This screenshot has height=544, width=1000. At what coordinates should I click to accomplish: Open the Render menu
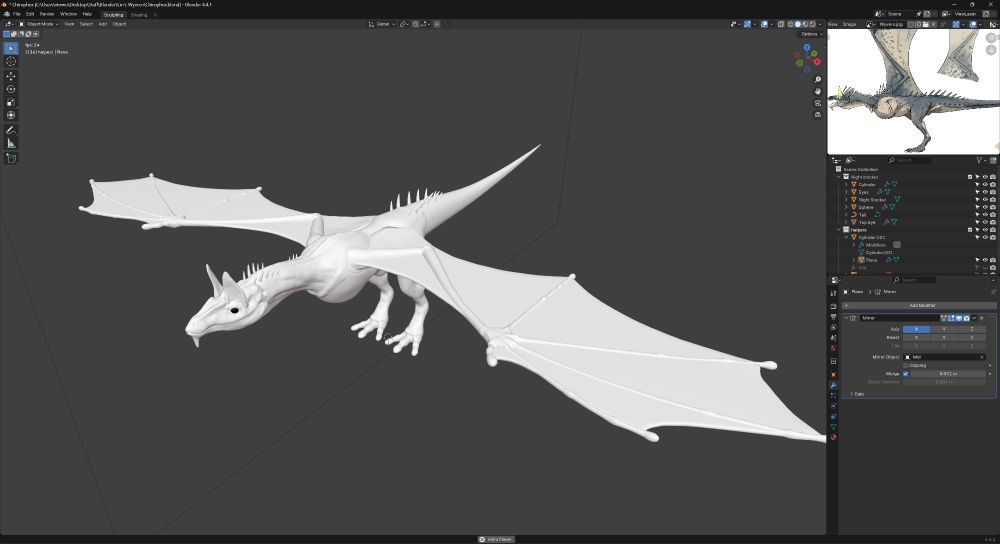tap(47, 14)
